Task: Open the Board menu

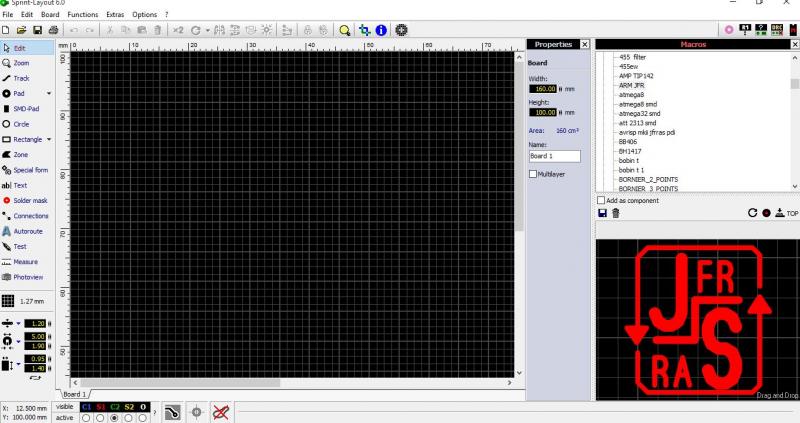Action: (50, 15)
